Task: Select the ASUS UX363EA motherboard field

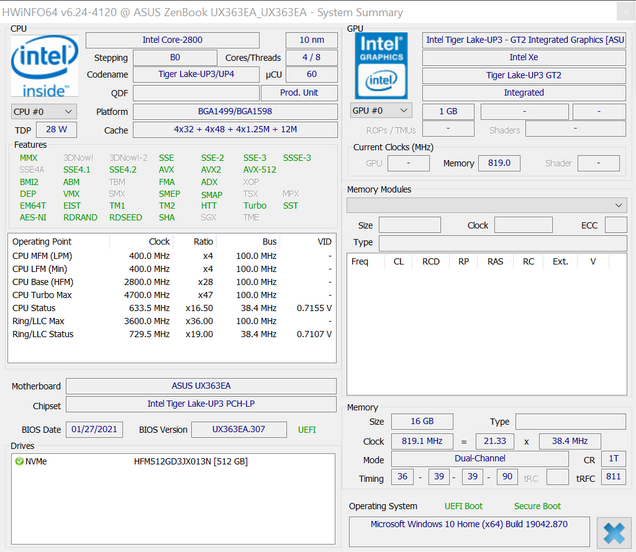Action: [201, 386]
